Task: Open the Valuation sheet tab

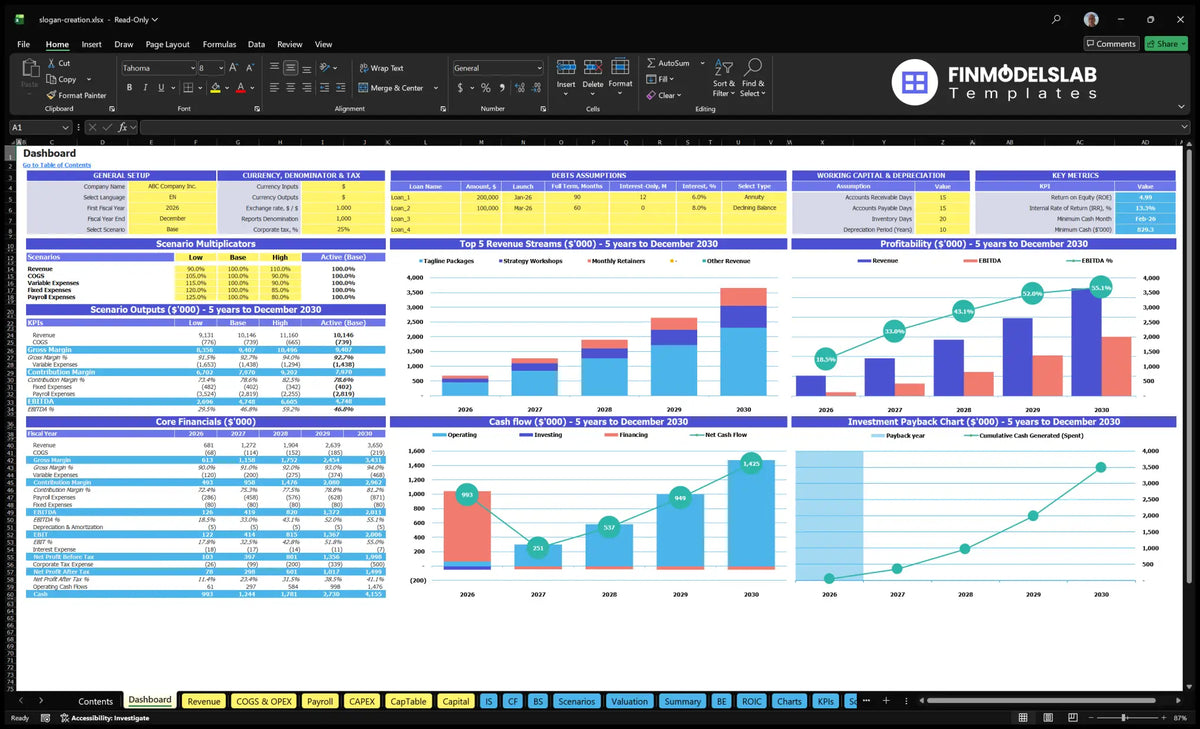Action: point(629,701)
